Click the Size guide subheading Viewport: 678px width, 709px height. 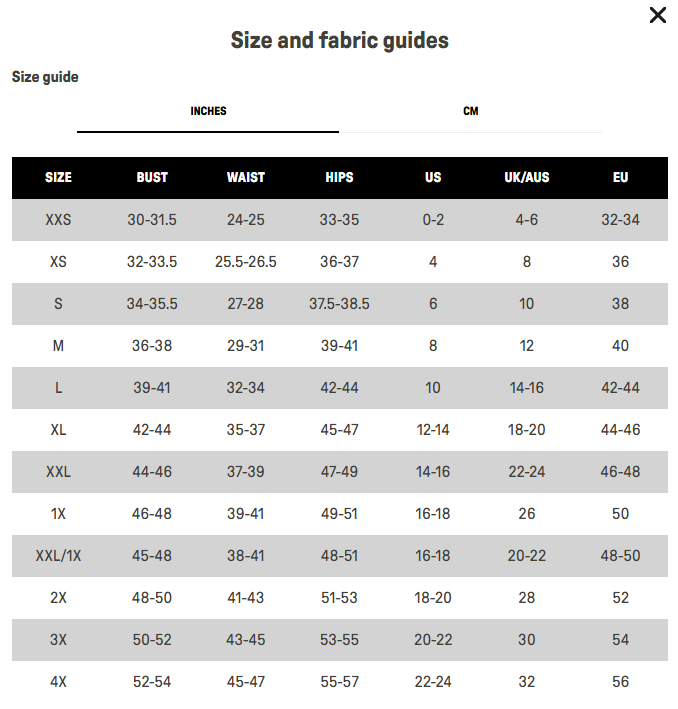tap(45, 77)
